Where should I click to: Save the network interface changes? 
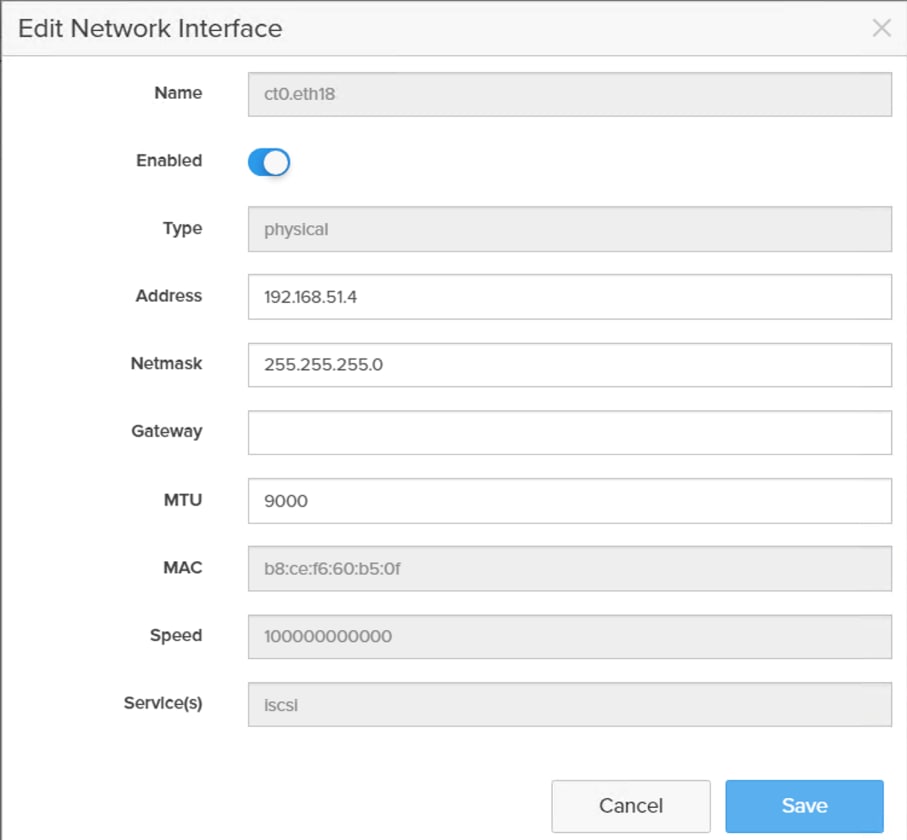pyautogui.click(x=805, y=806)
